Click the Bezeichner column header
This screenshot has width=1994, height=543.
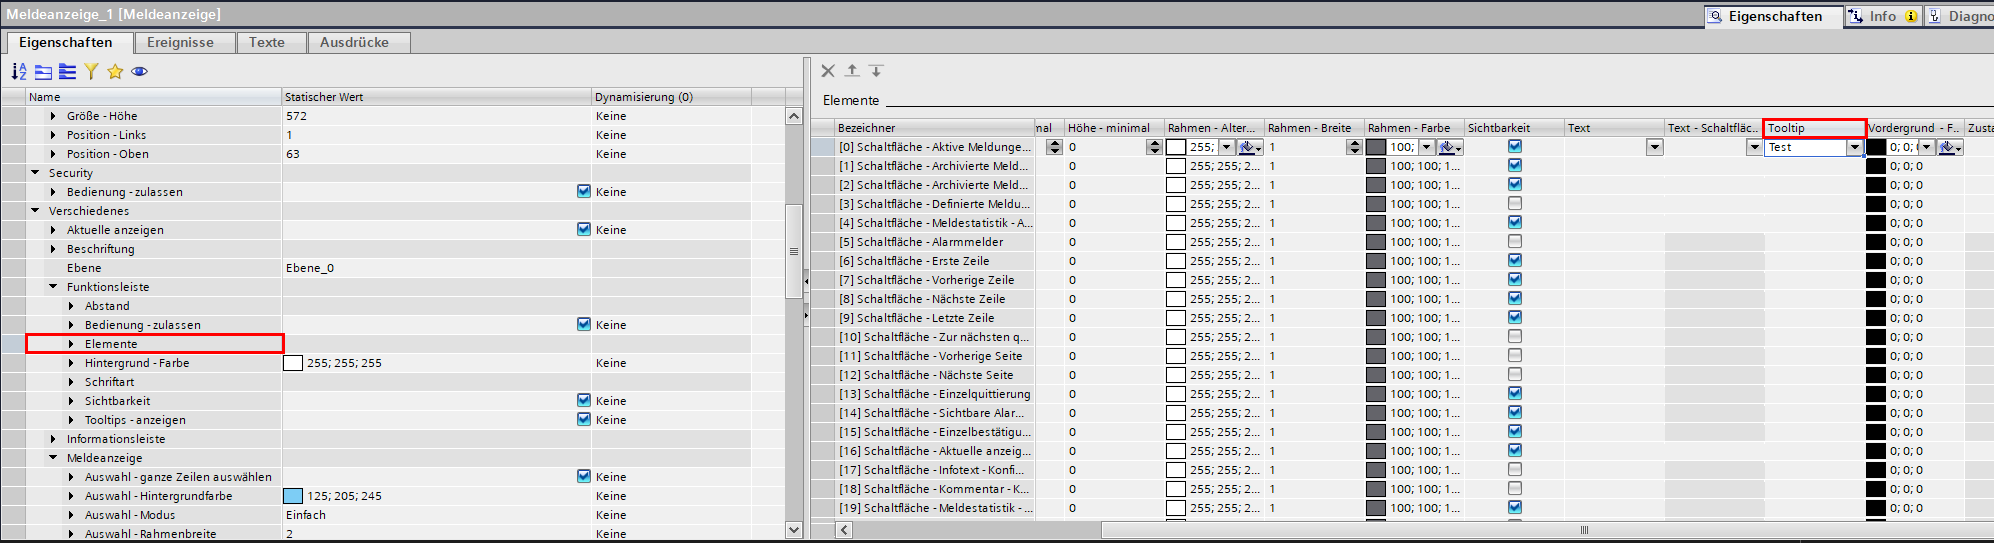point(934,128)
